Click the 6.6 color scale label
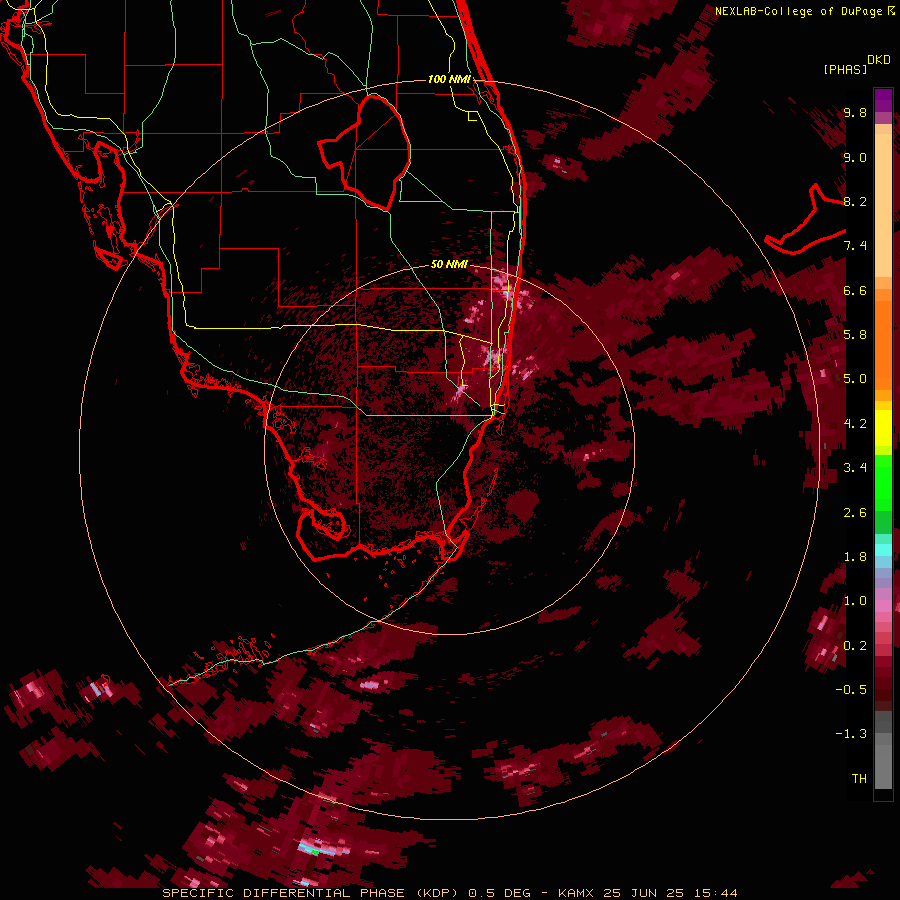Screen dimensions: 900x900 pyautogui.click(x=855, y=290)
